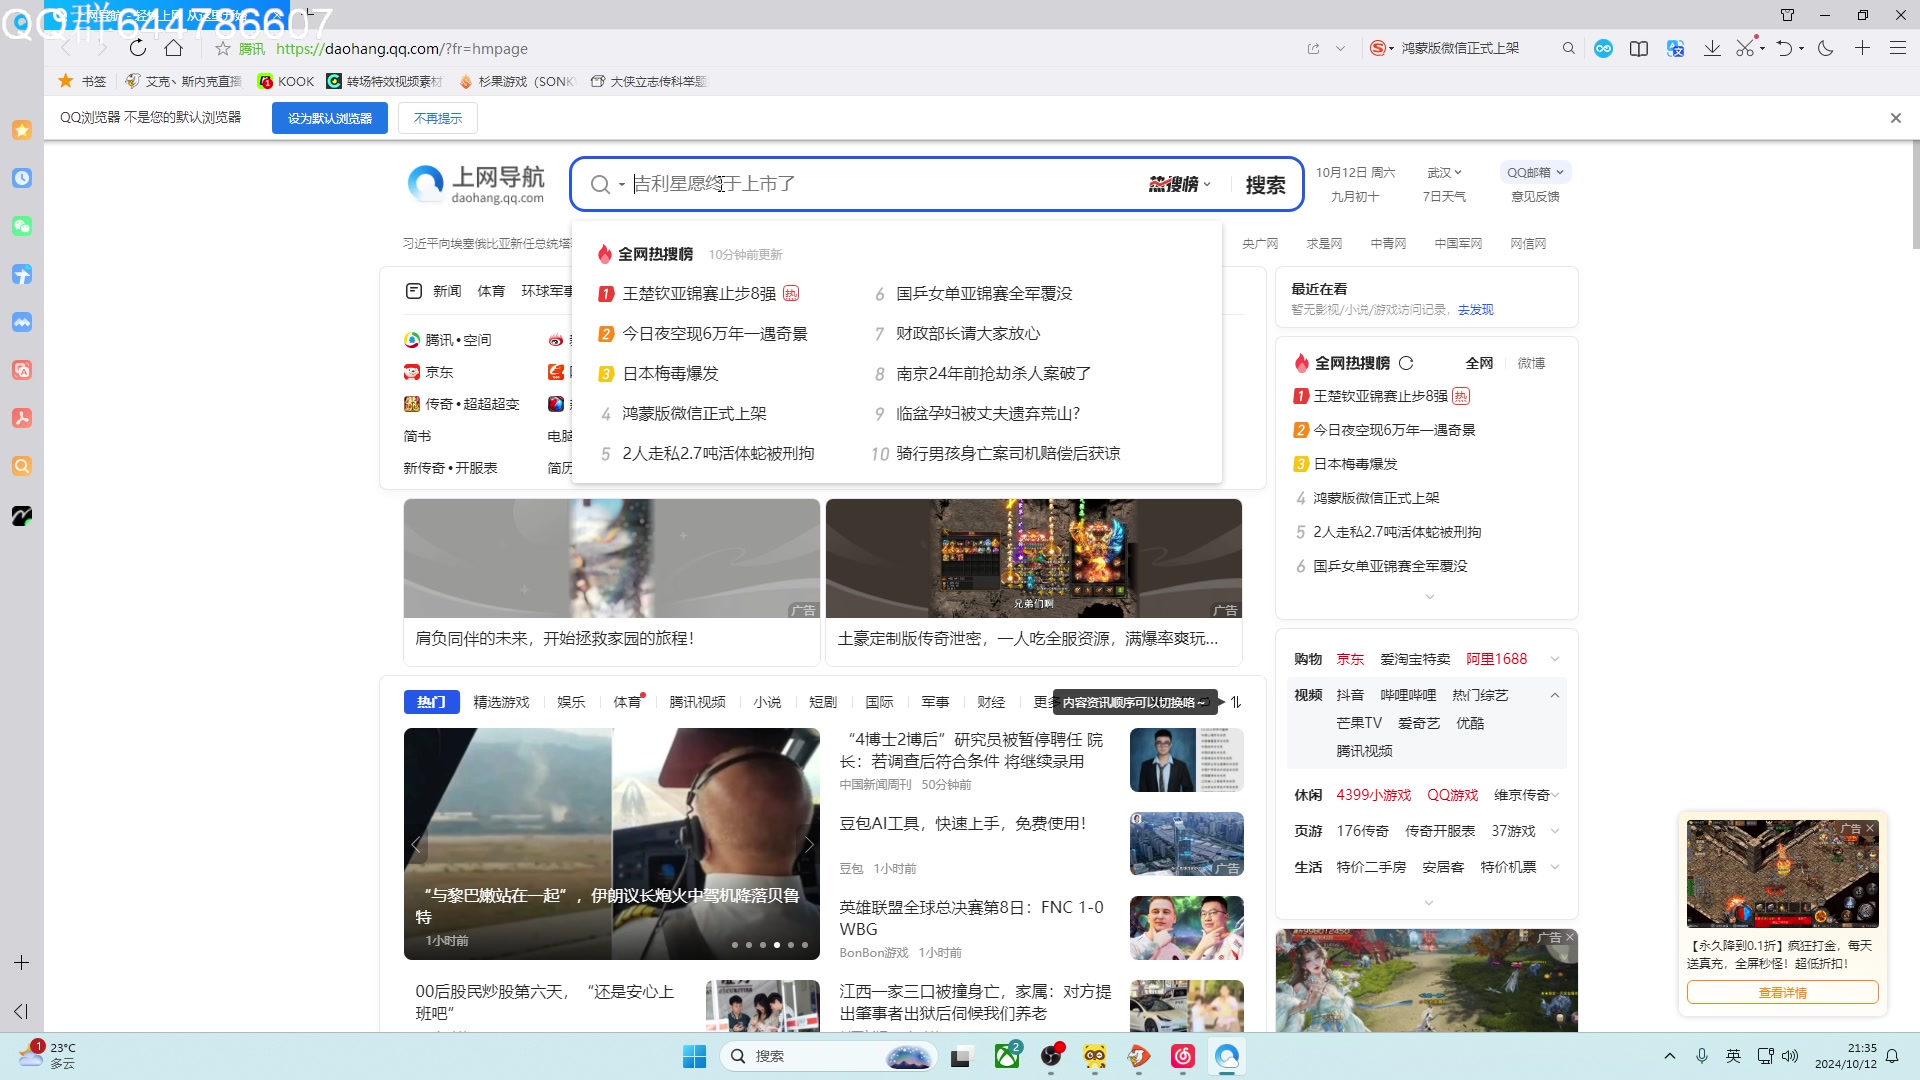1920x1080 pixels.
Task: Go to previous carousel slide arrow
Action: [x=416, y=844]
